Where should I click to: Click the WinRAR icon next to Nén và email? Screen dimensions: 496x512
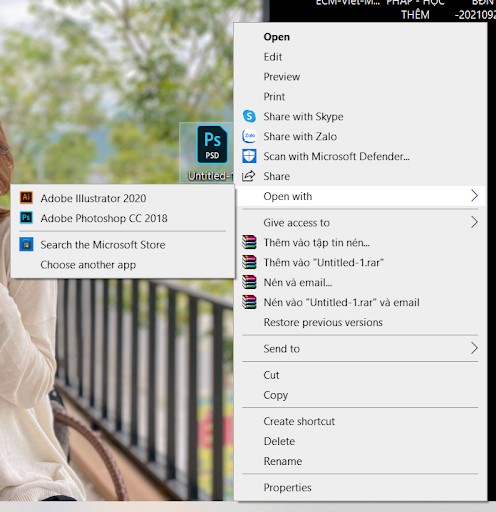point(249,282)
